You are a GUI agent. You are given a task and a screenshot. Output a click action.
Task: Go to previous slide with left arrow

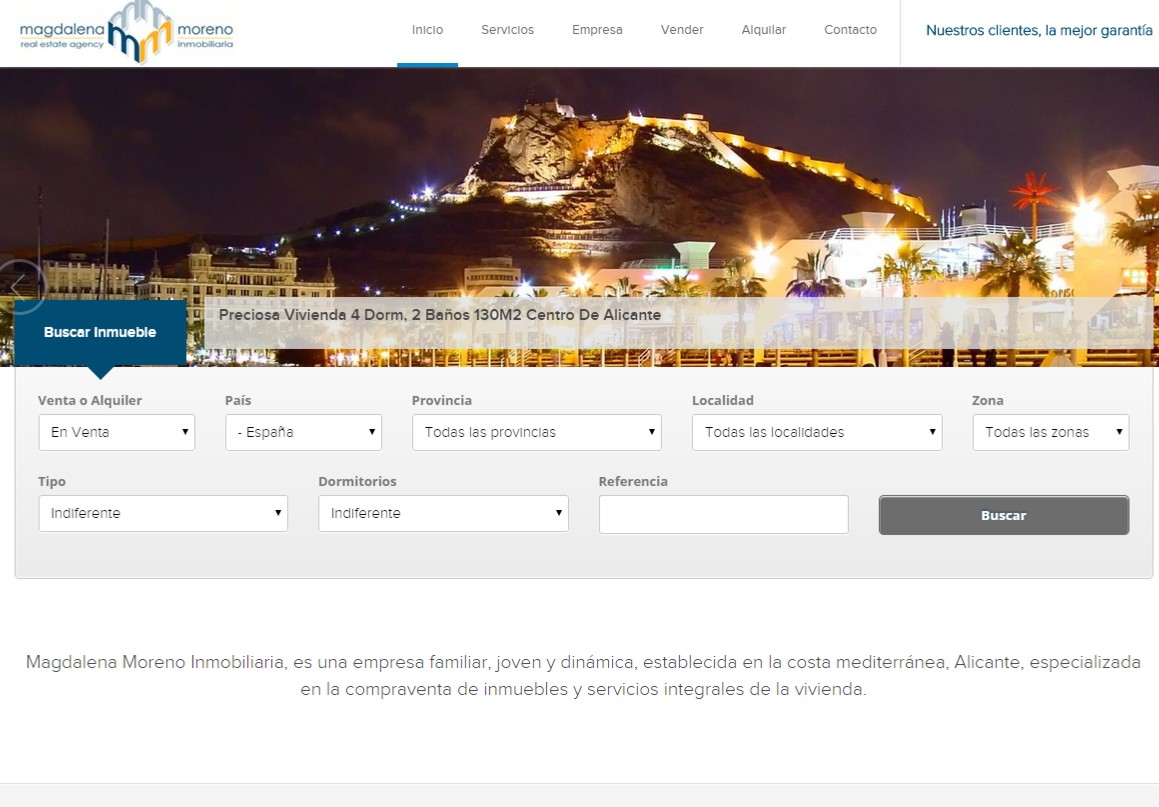[19, 285]
